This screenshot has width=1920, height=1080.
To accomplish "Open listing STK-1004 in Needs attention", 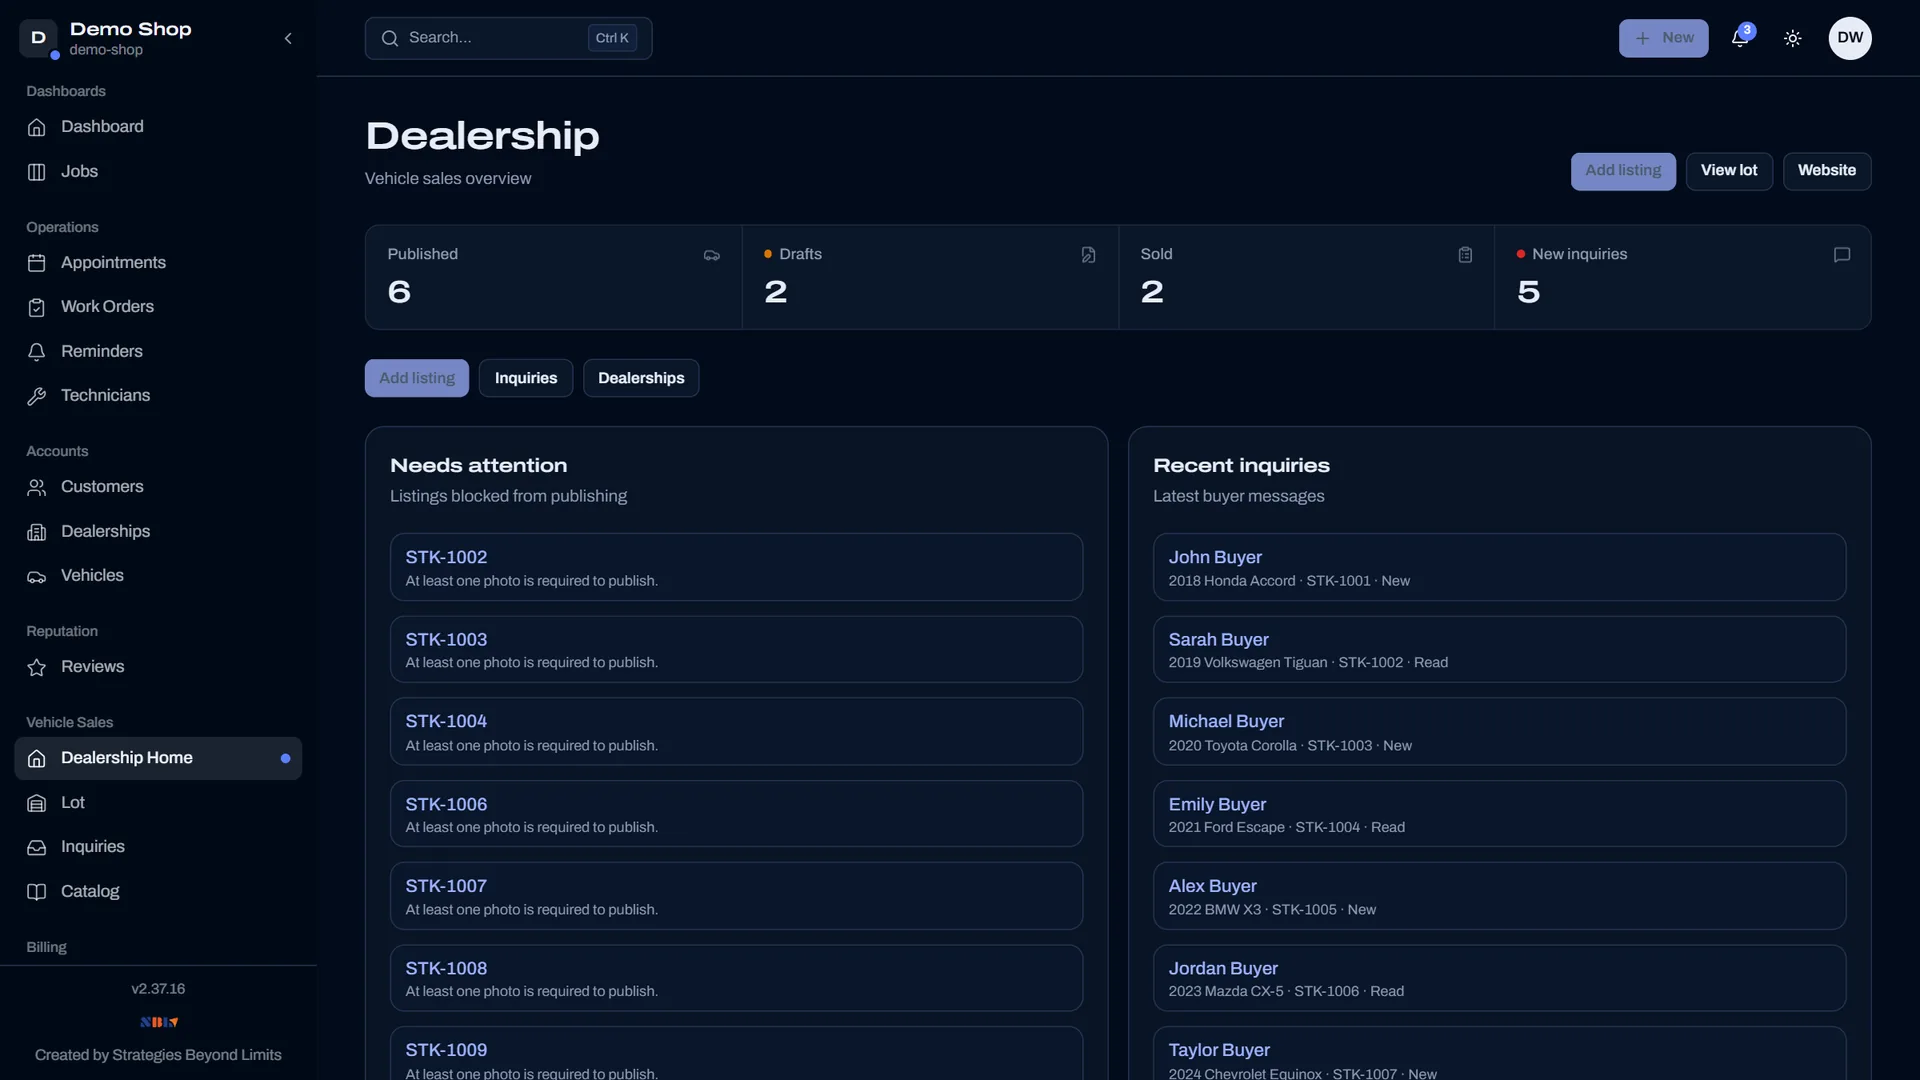I will click(736, 731).
